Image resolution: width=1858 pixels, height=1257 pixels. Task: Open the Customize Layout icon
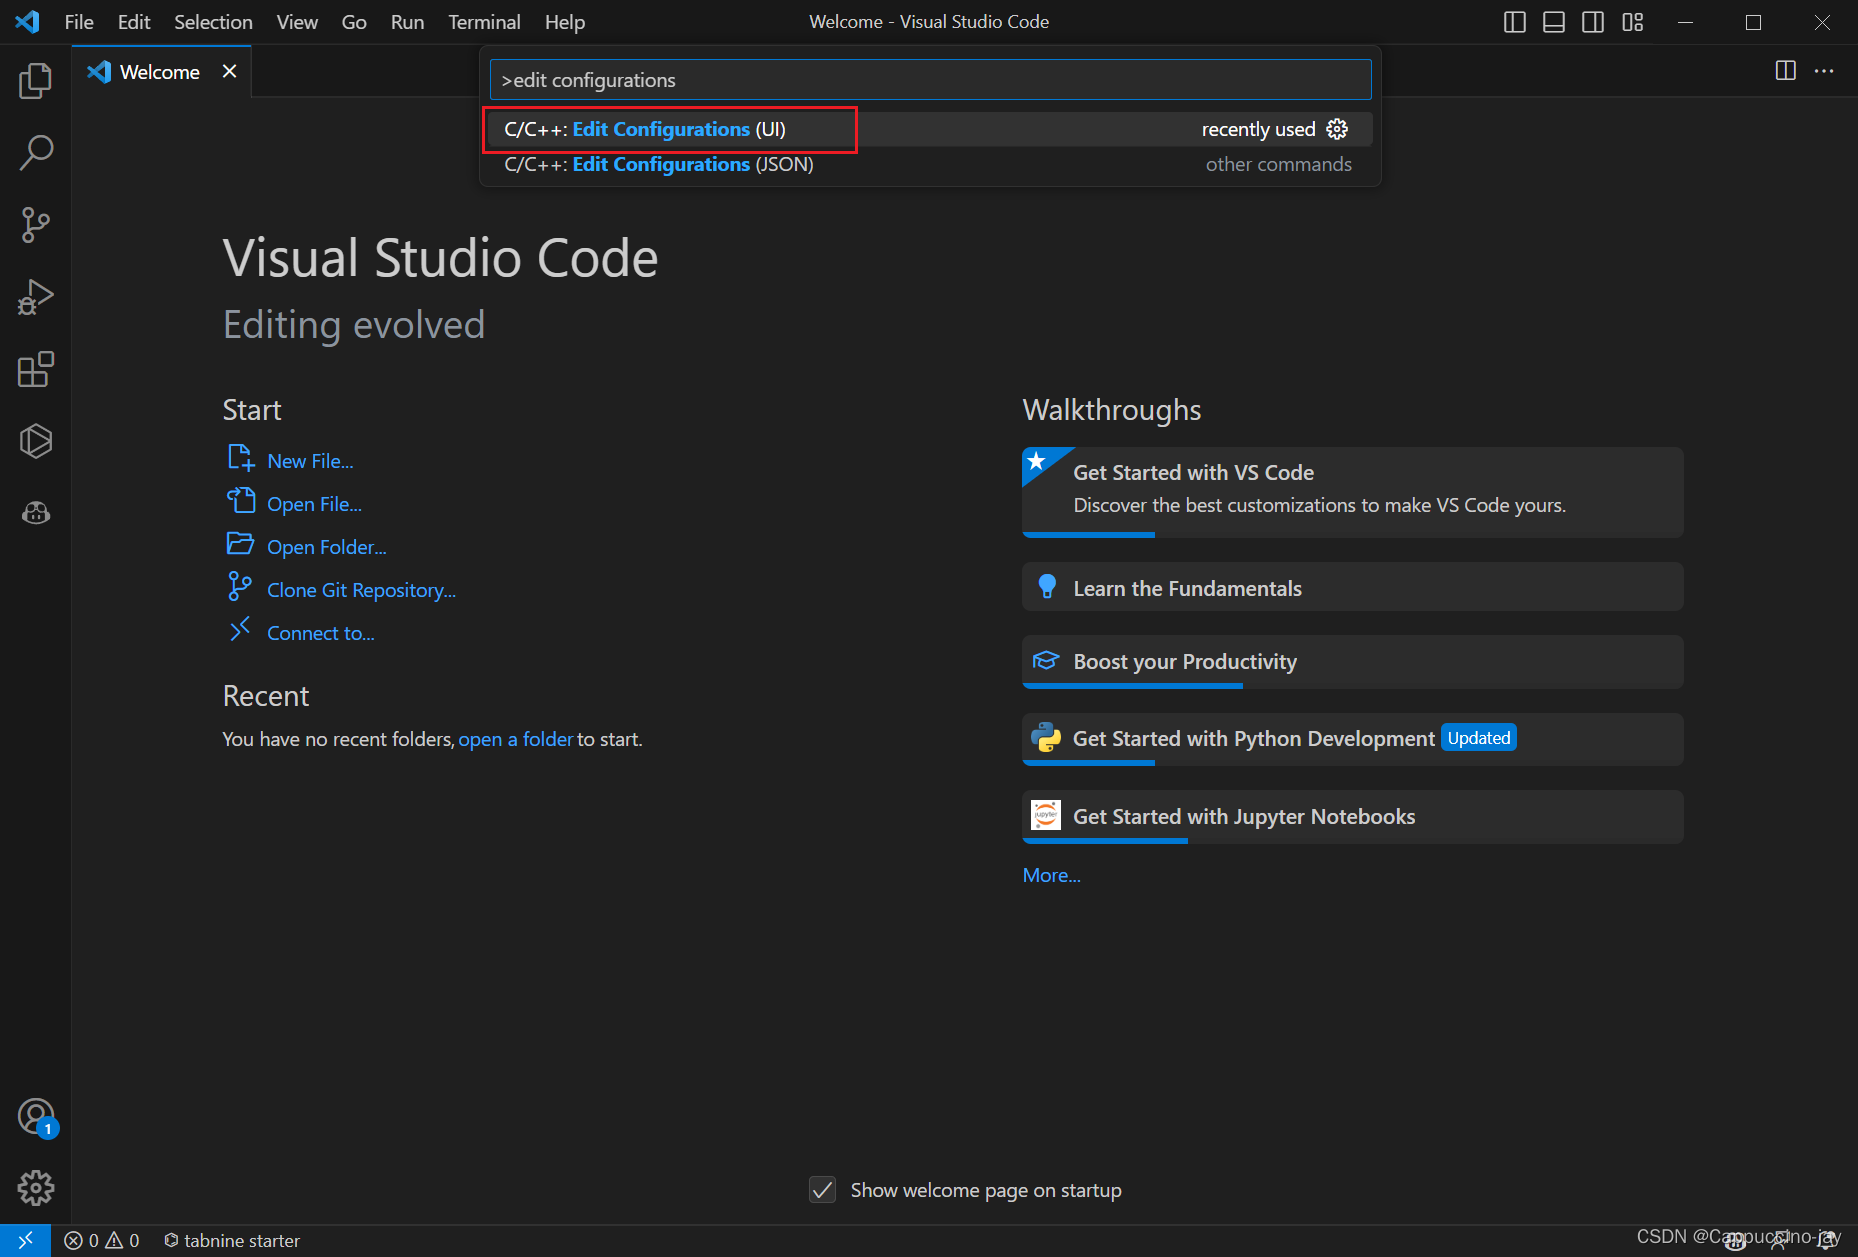pos(1633,22)
